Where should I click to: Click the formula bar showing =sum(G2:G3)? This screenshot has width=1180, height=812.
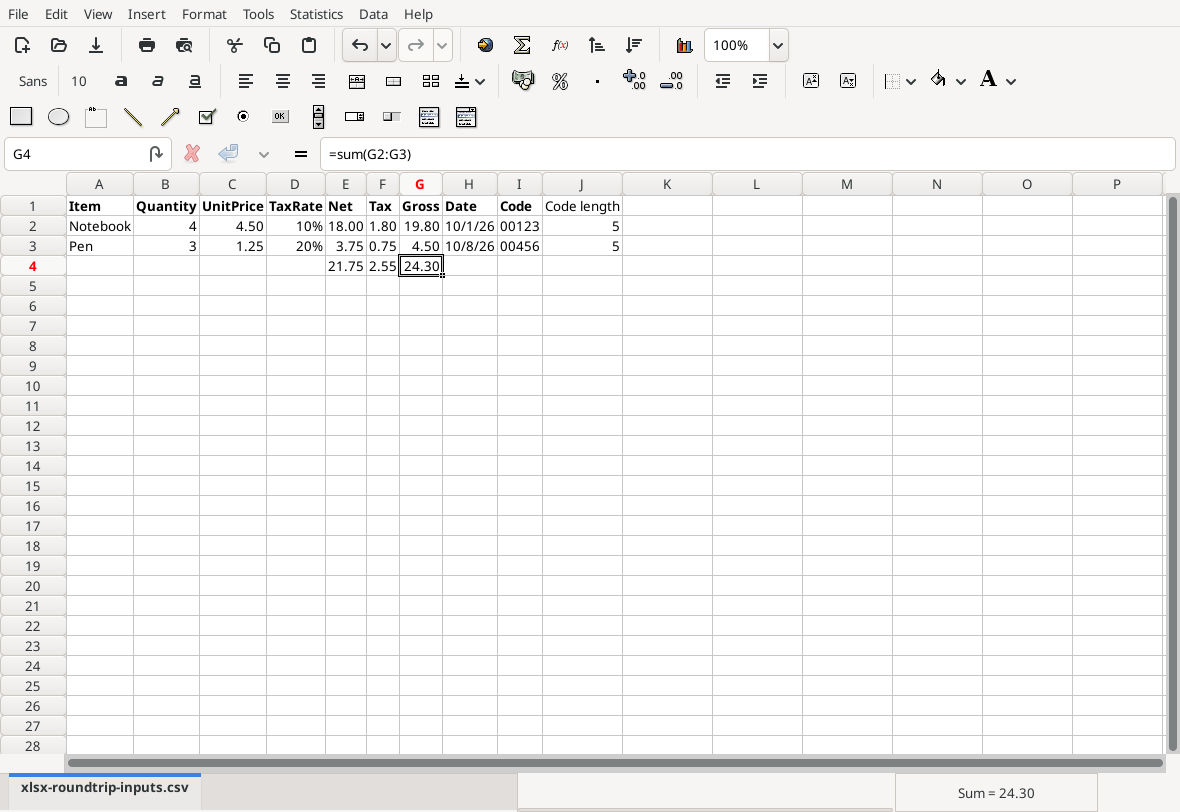coord(747,154)
